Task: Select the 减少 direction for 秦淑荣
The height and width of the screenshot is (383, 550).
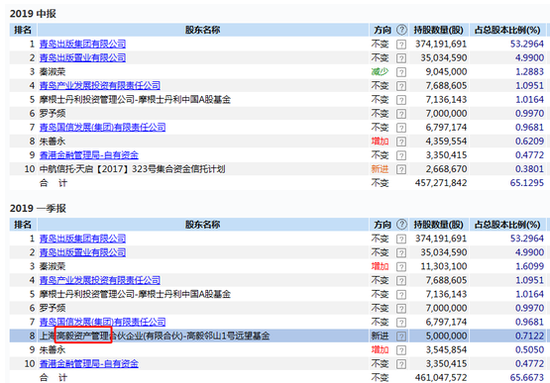Action: [380, 72]
